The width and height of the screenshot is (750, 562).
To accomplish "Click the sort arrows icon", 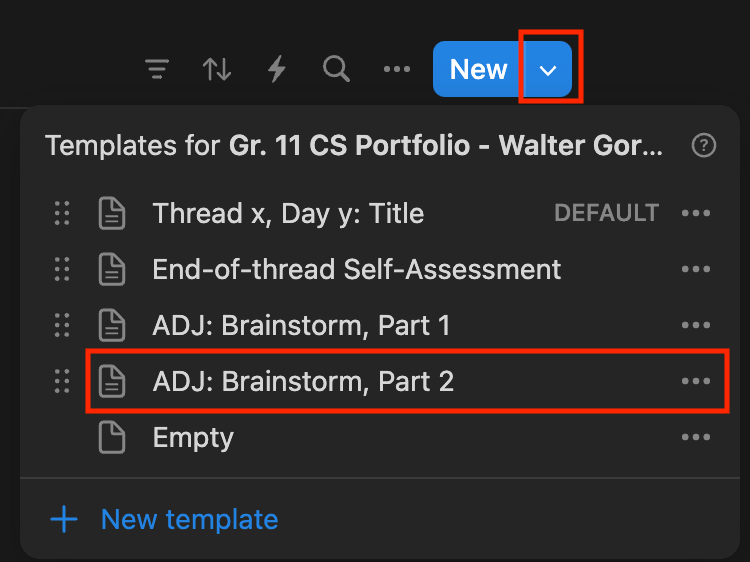I will click(x=217, y=69).
